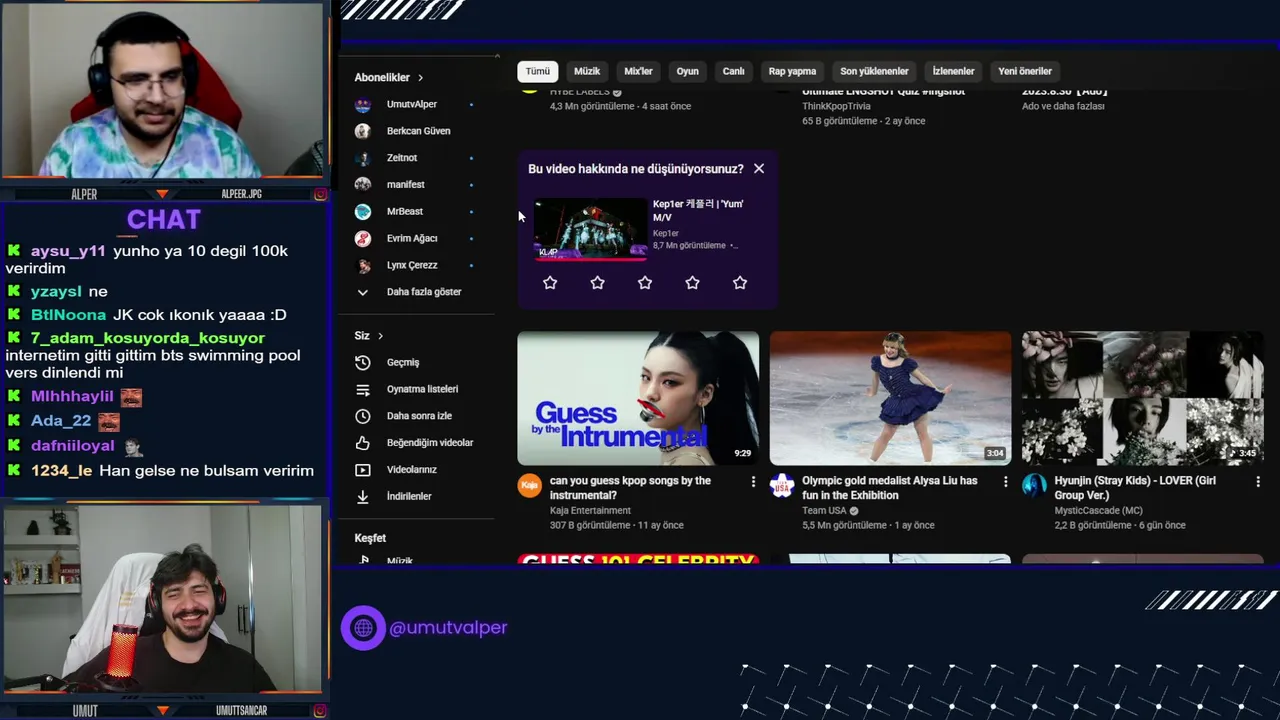Viewport: 1280px width, 720px height.
Task: Click Team USA channel avatar
Action: [x=781, y=486]
